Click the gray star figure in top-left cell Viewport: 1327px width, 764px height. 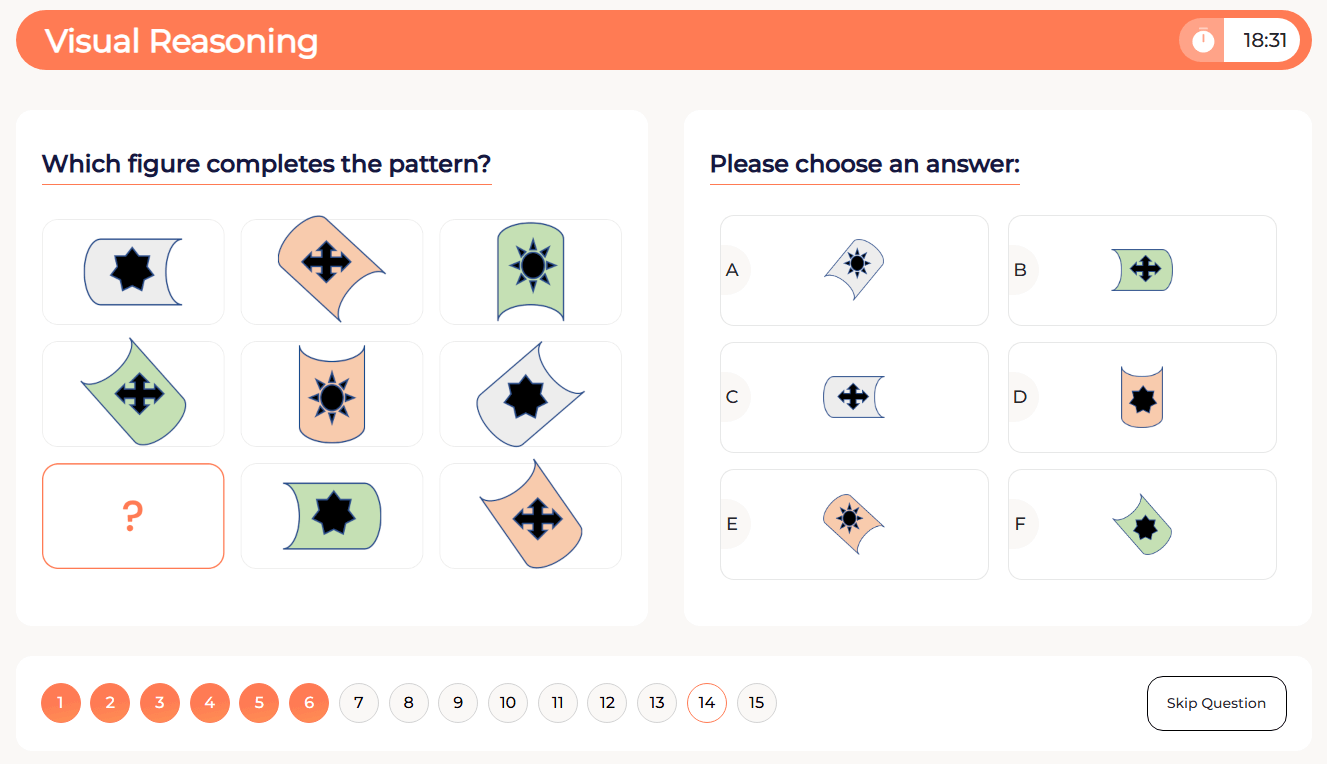click(x=133, y=271)
